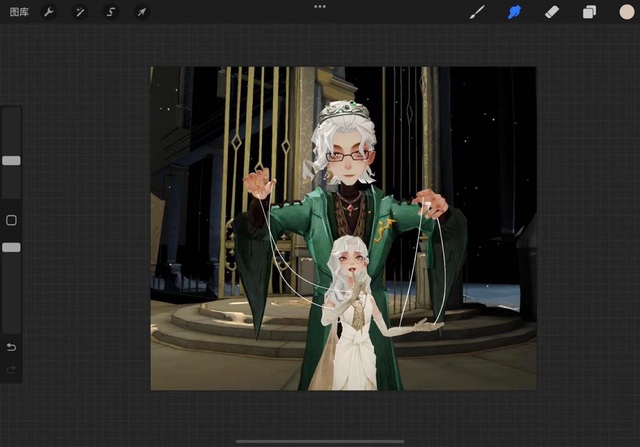Select the Brush paint tool

[477, 12]
